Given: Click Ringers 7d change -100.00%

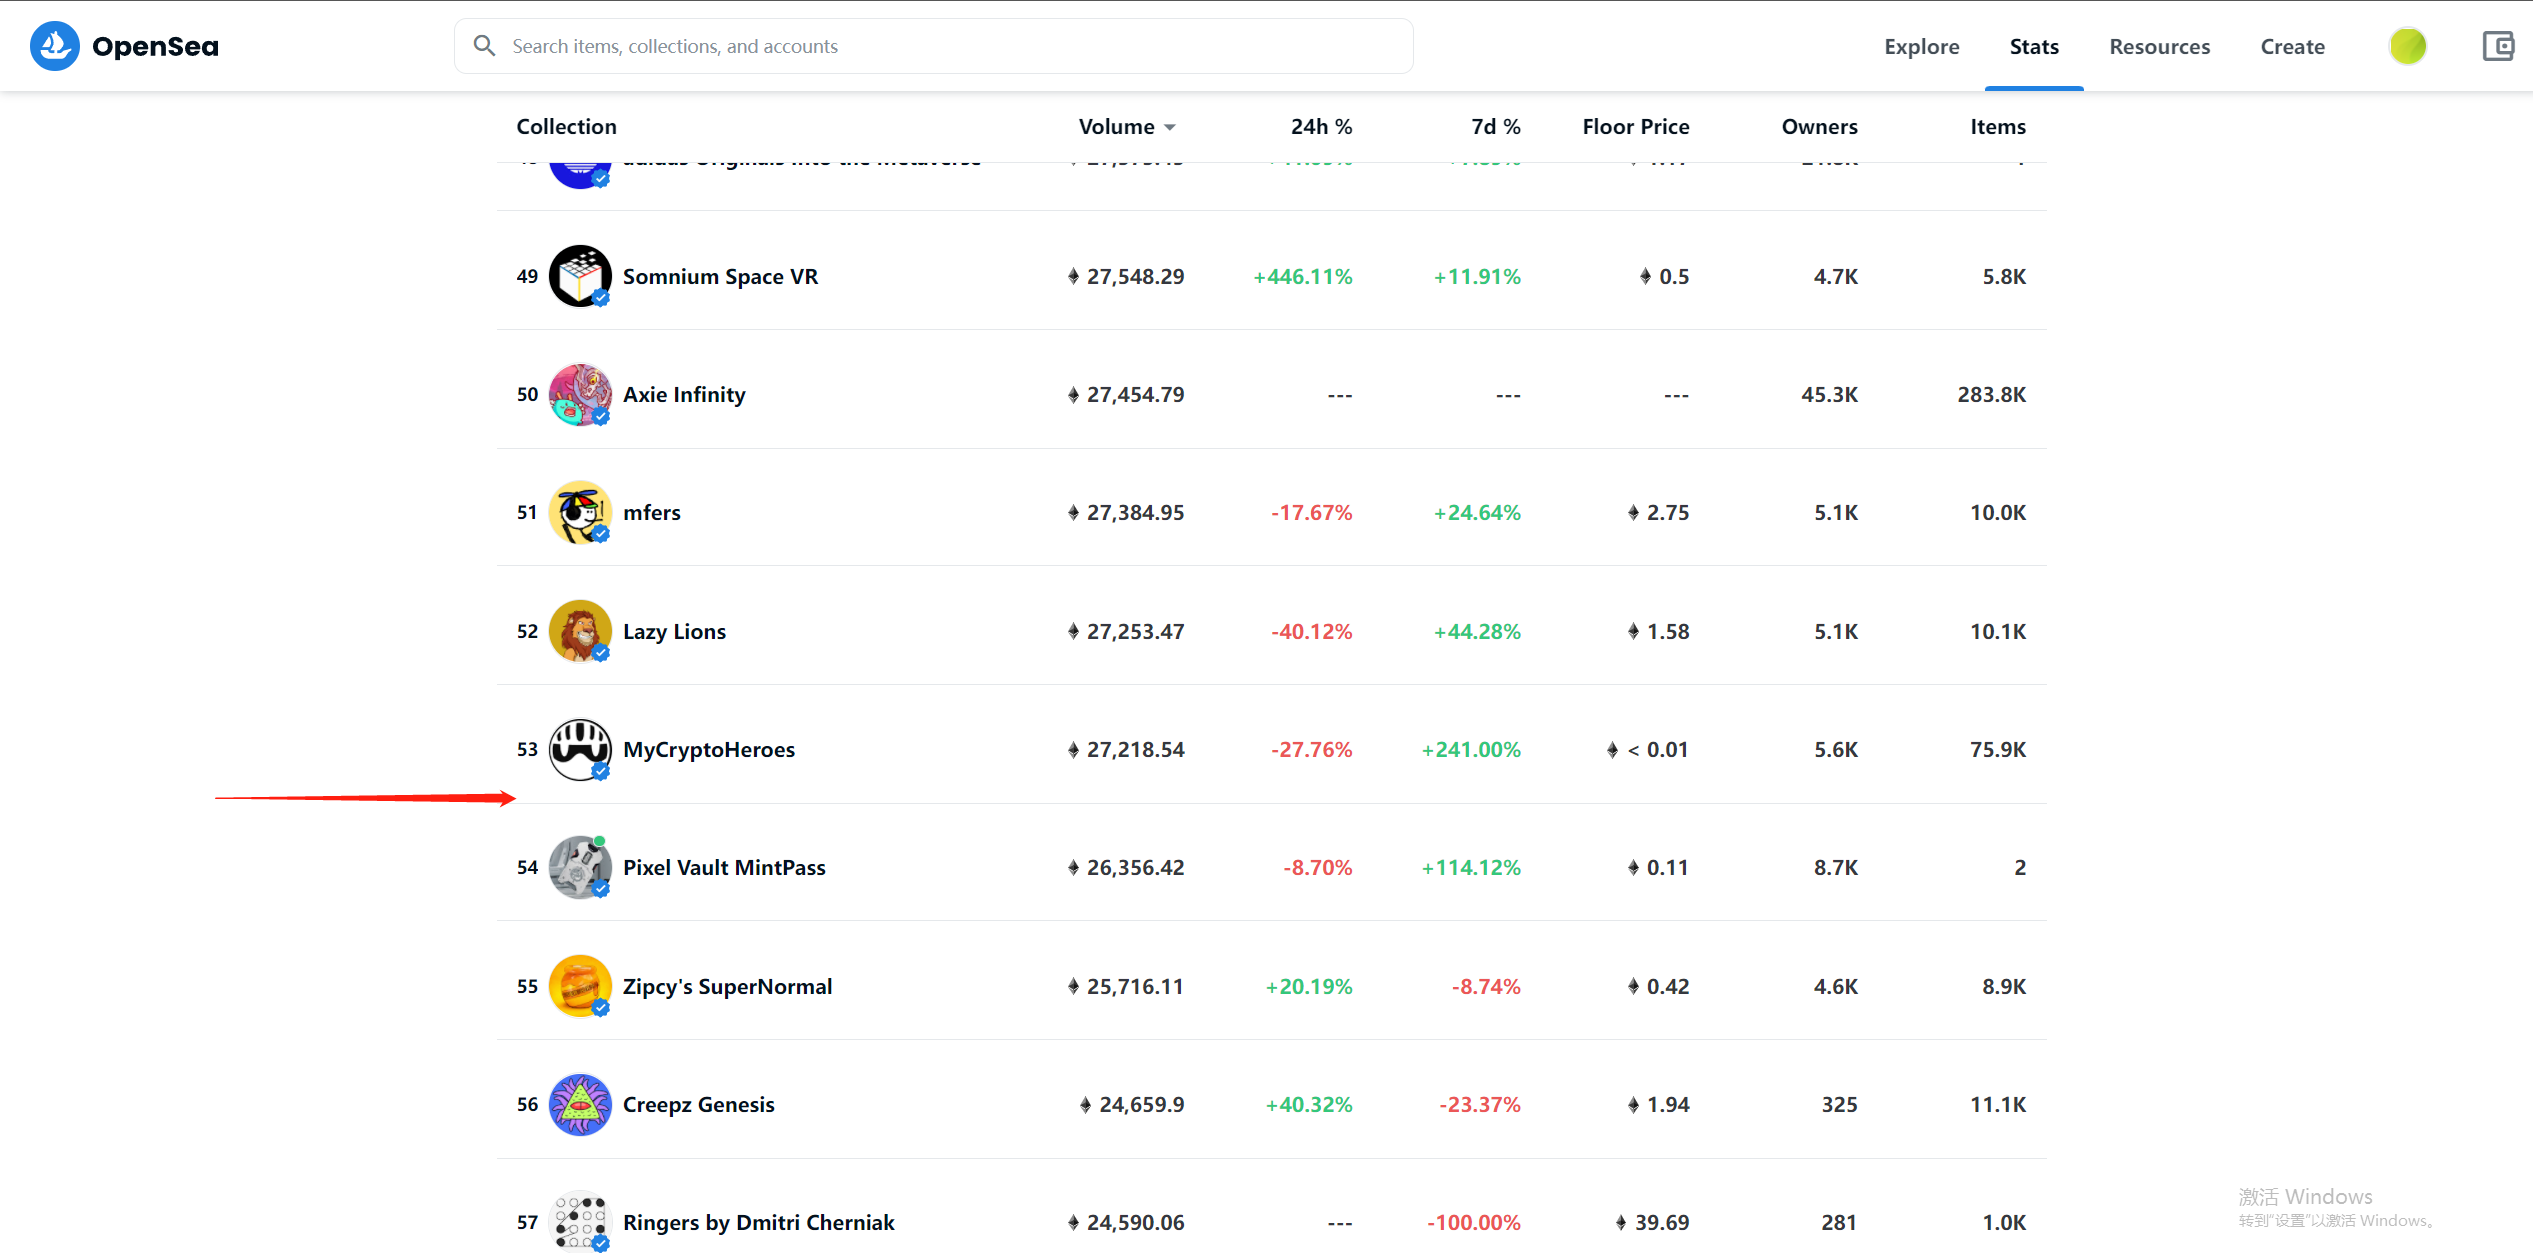Looking at the screenshot, I should [x=1473, y=1222].
